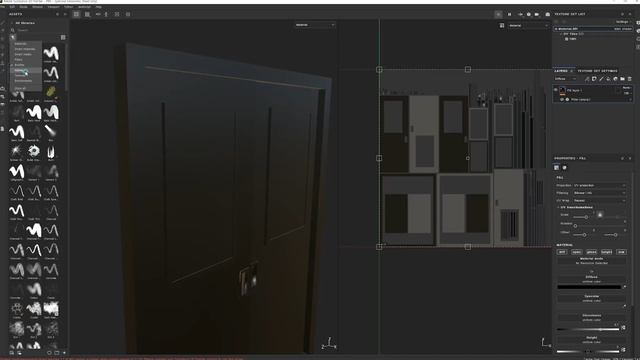Open the Diffuse channel dropdown in Layers

point(566,79)
